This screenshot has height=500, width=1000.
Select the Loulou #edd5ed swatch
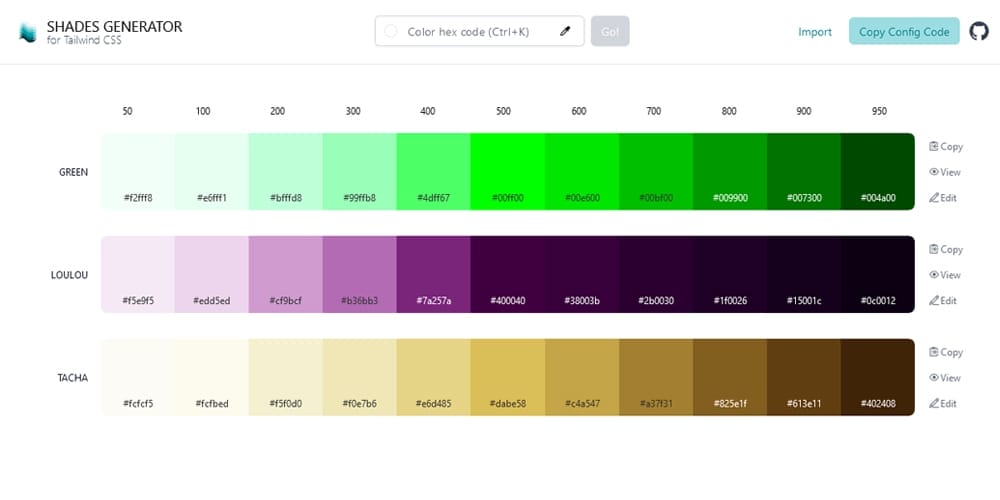click(x=212, y=274)
